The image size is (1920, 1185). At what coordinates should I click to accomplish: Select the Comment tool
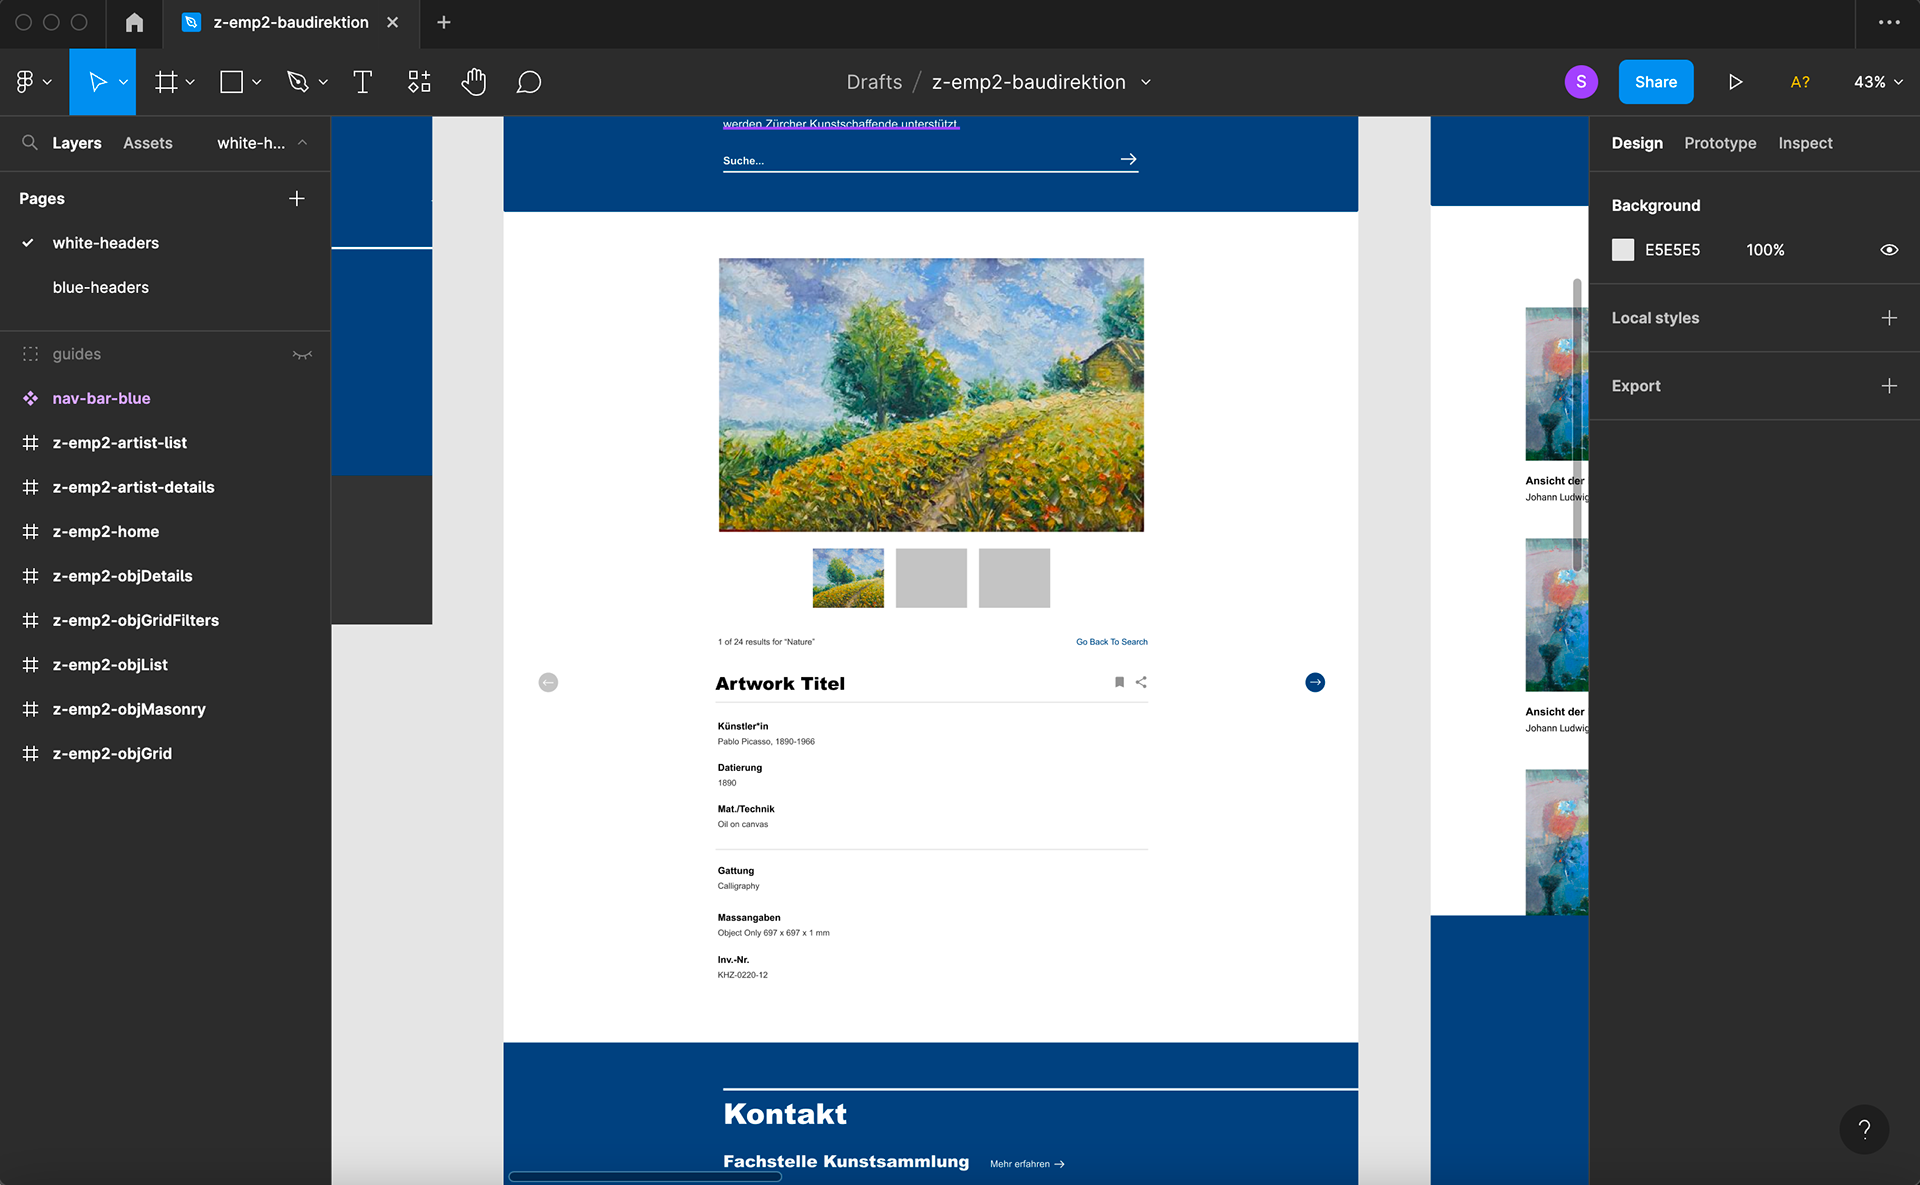coord(529,82)
